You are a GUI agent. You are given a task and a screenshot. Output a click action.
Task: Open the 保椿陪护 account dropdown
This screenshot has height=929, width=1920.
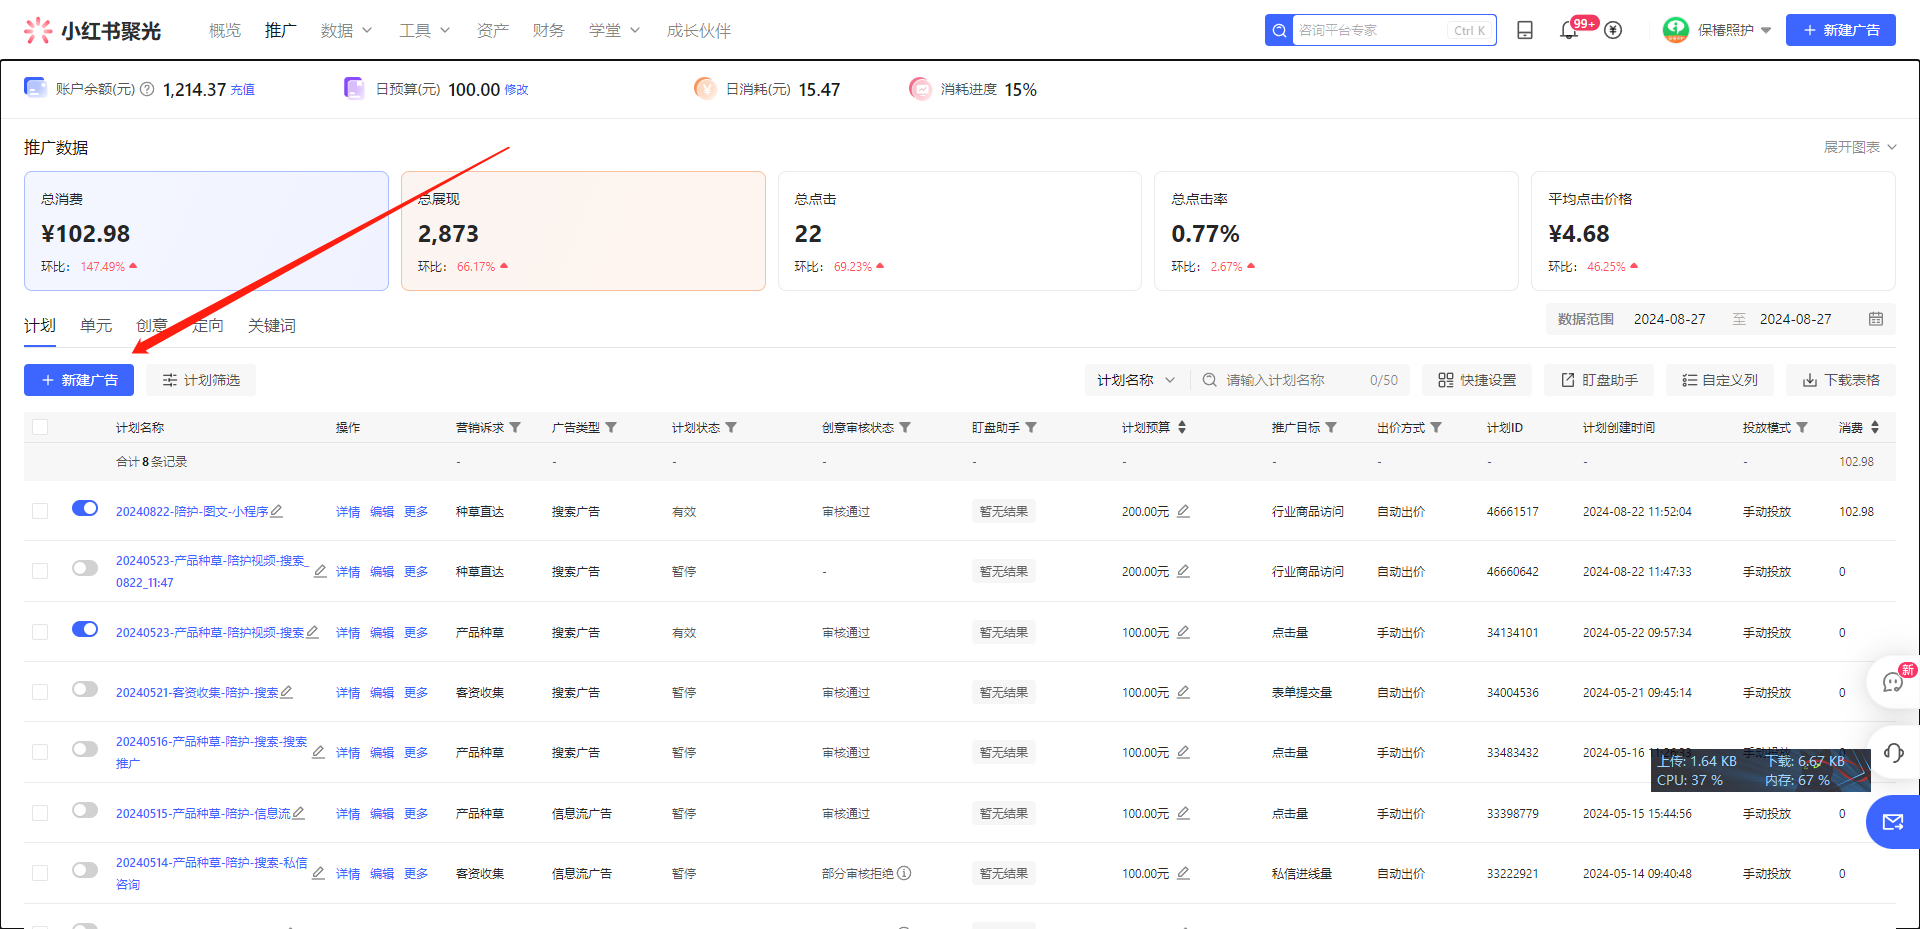coord(1734,31)
